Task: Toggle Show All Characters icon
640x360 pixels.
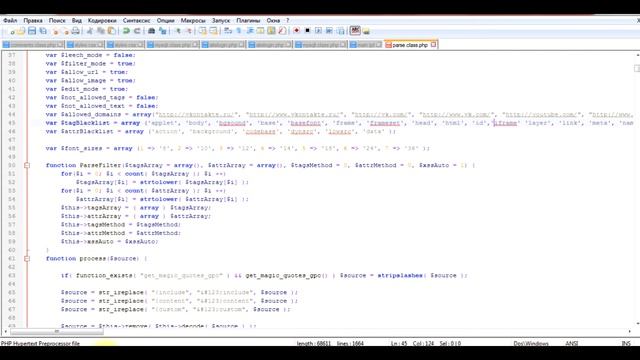Action: coord(239,31)
